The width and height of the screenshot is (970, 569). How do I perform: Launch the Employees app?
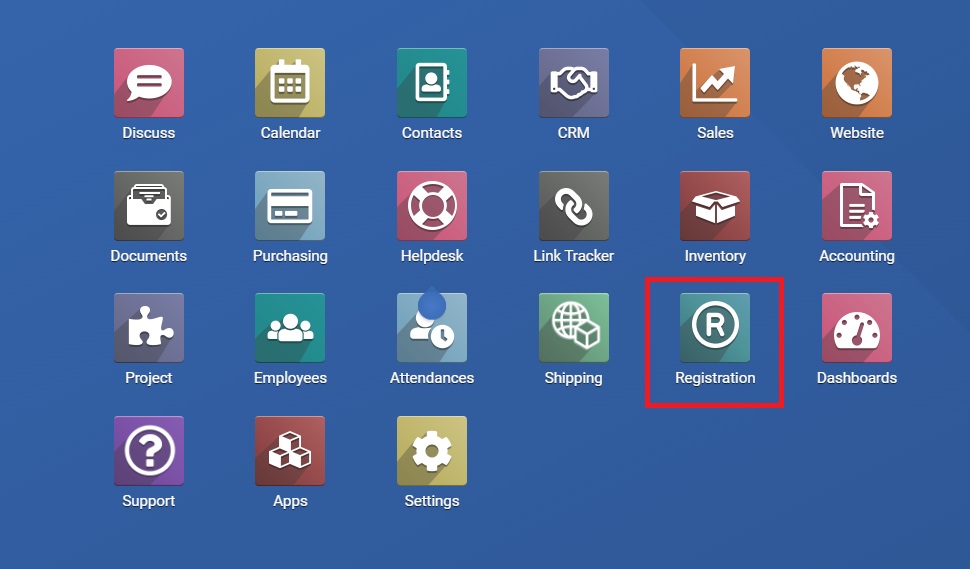290,328
